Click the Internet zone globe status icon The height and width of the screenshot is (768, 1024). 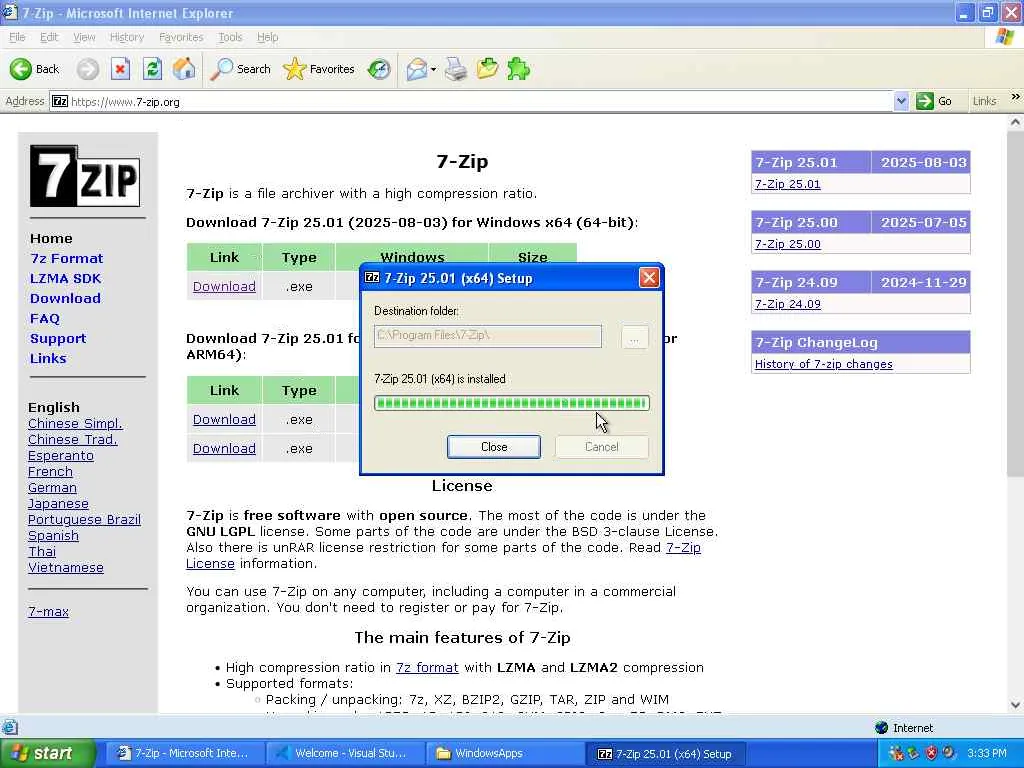[x=882, y=727]
